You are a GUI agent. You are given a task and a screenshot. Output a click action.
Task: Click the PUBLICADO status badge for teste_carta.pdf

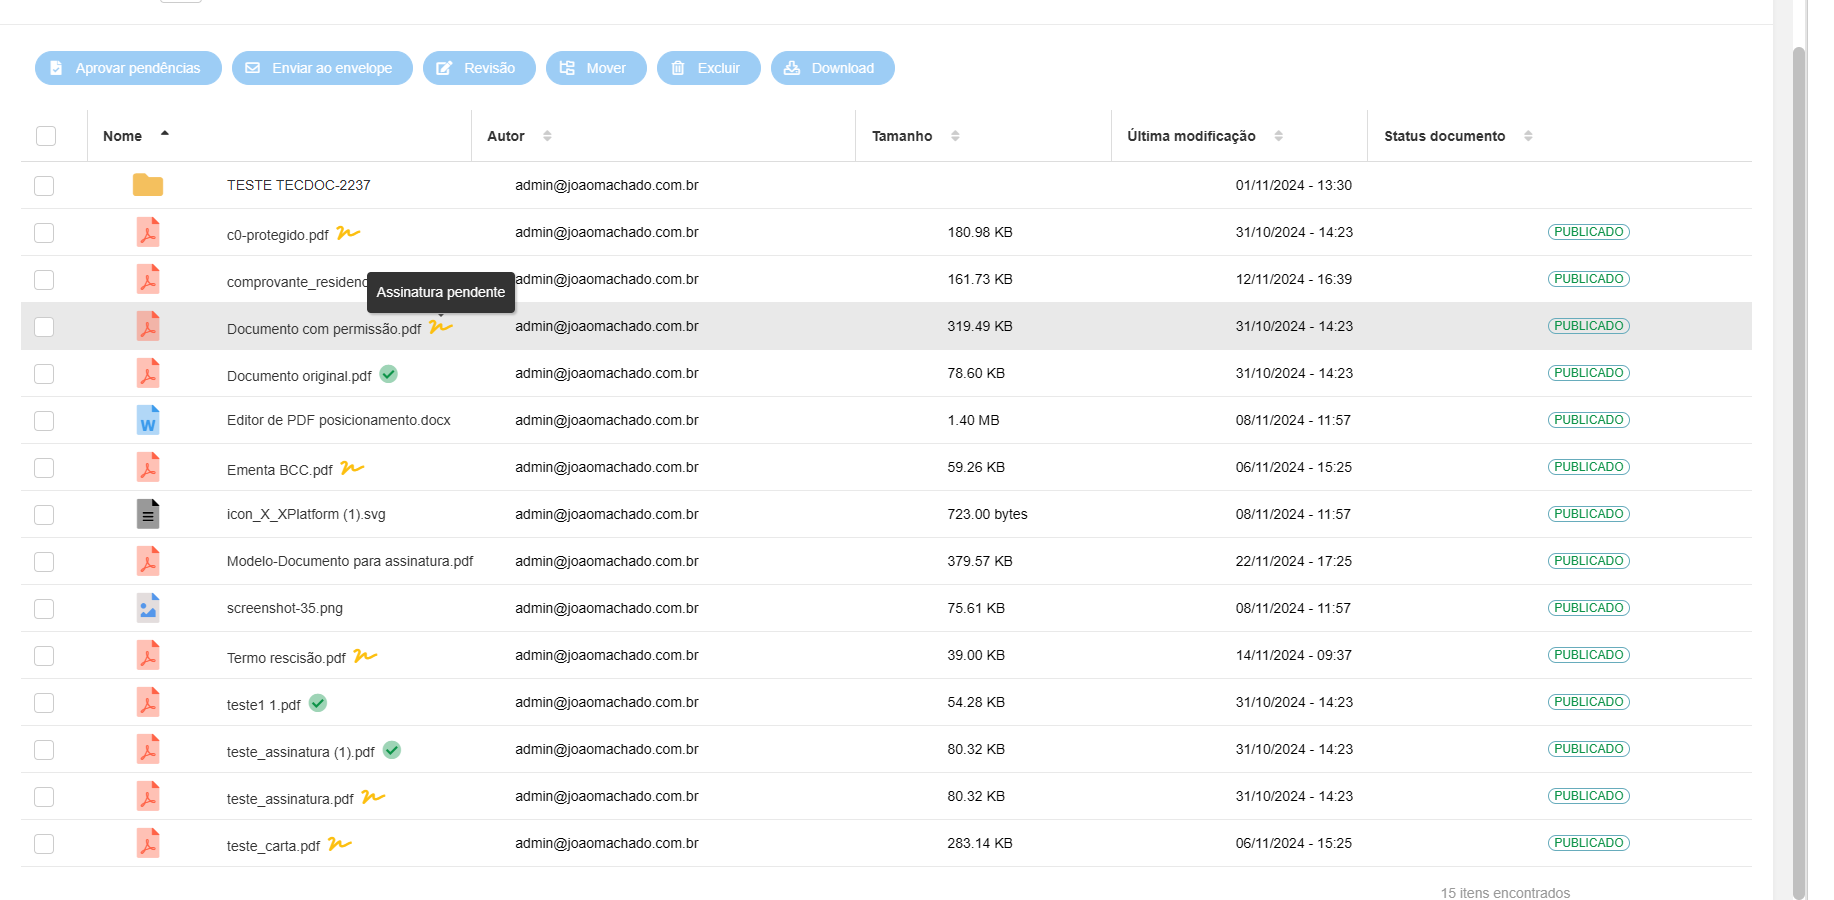click(x=1589, y=843)
